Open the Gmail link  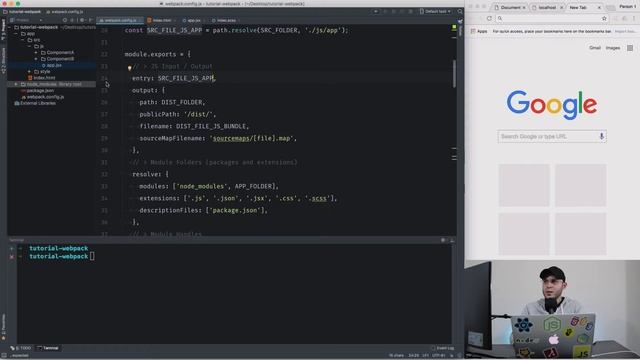595,48
